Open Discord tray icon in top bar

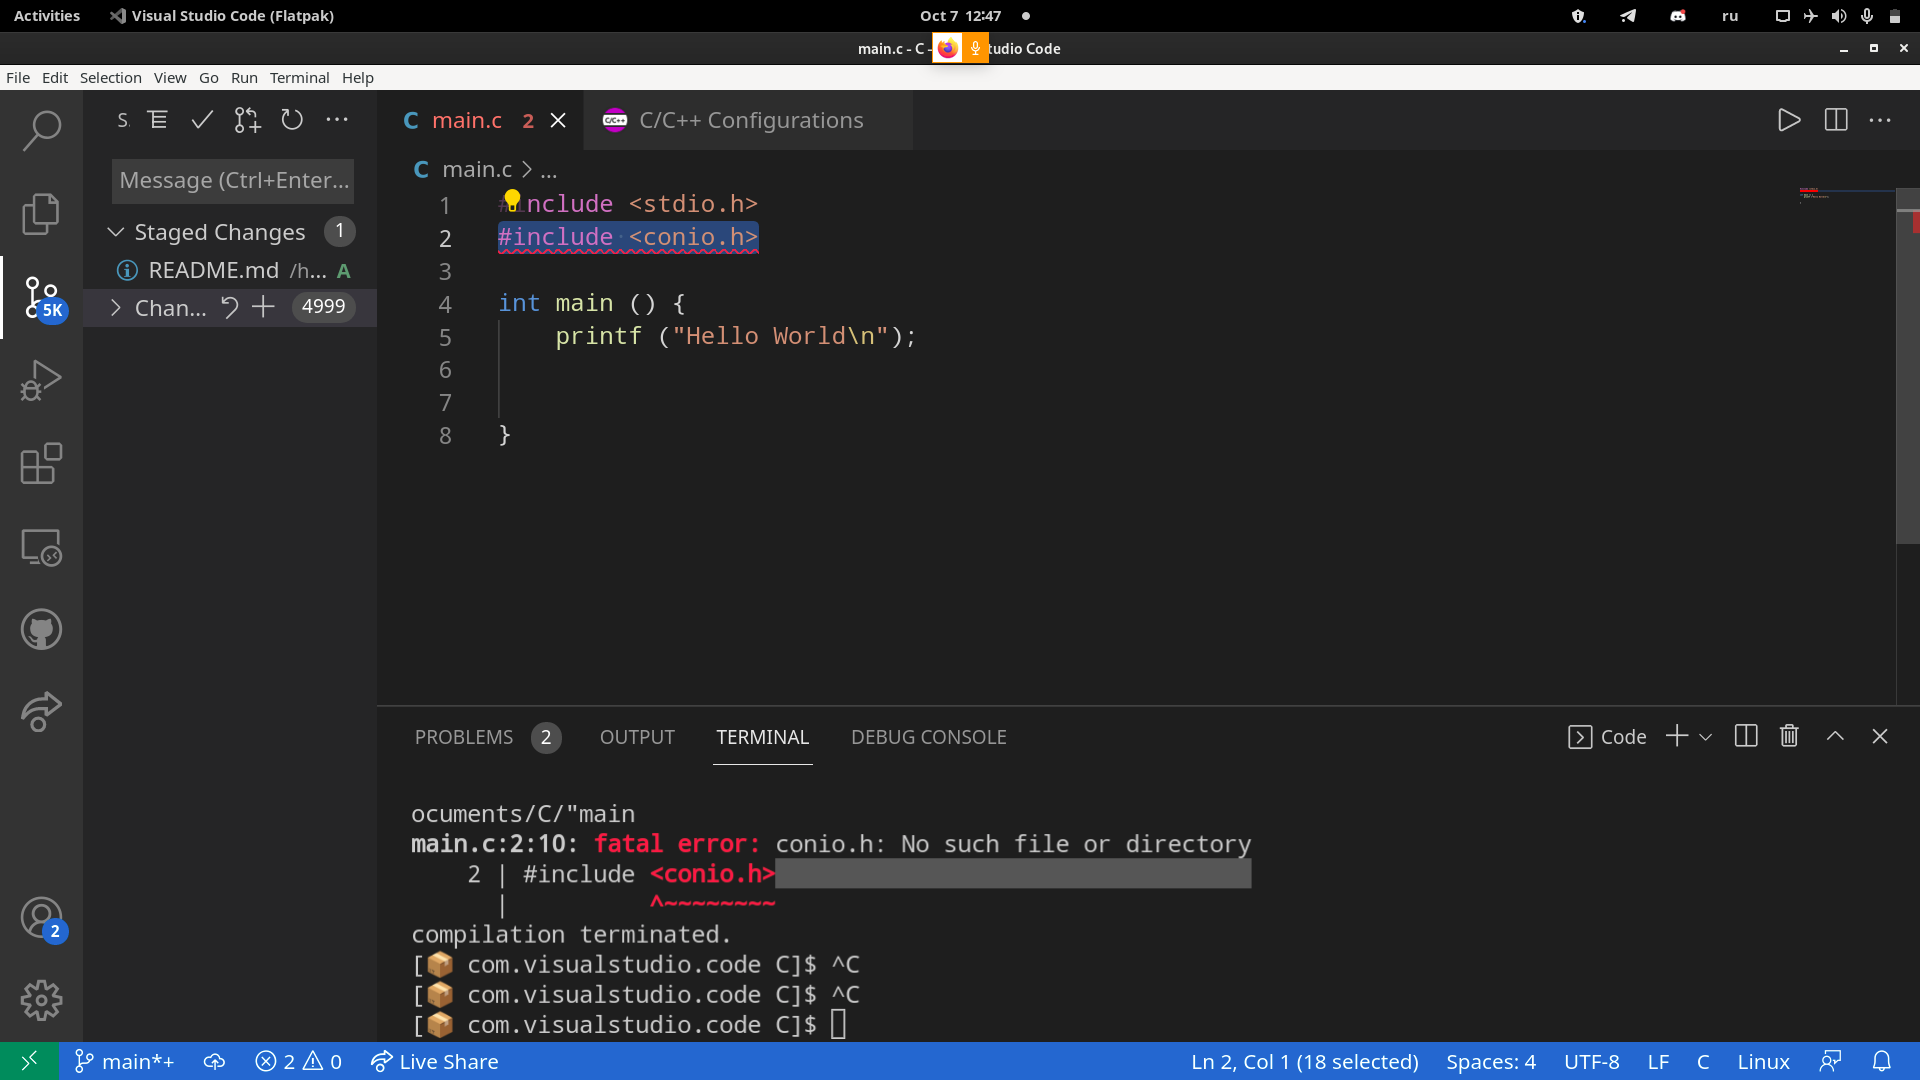1678,16
